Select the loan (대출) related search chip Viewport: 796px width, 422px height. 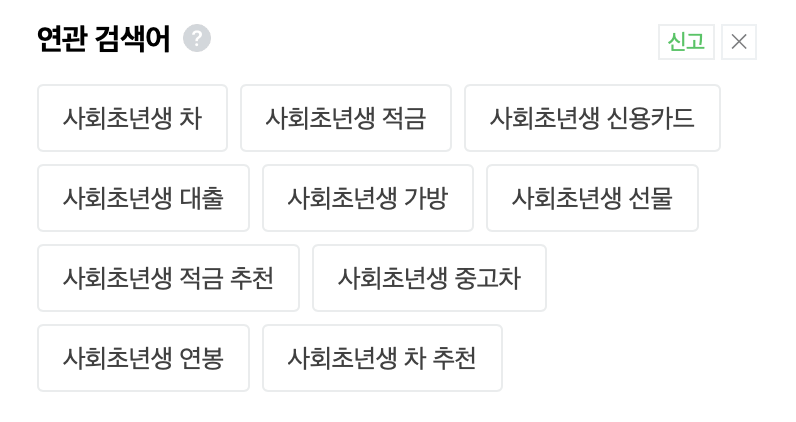click(143, 198)
